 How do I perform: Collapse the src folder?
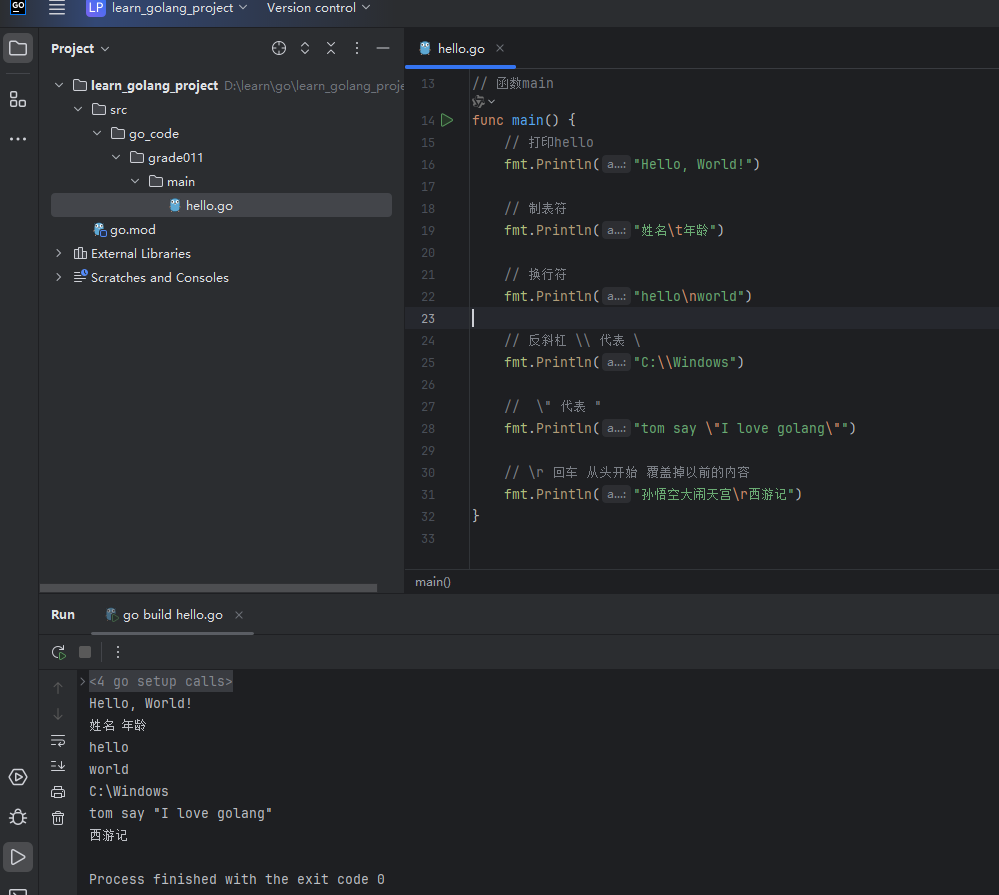(78, 109)
